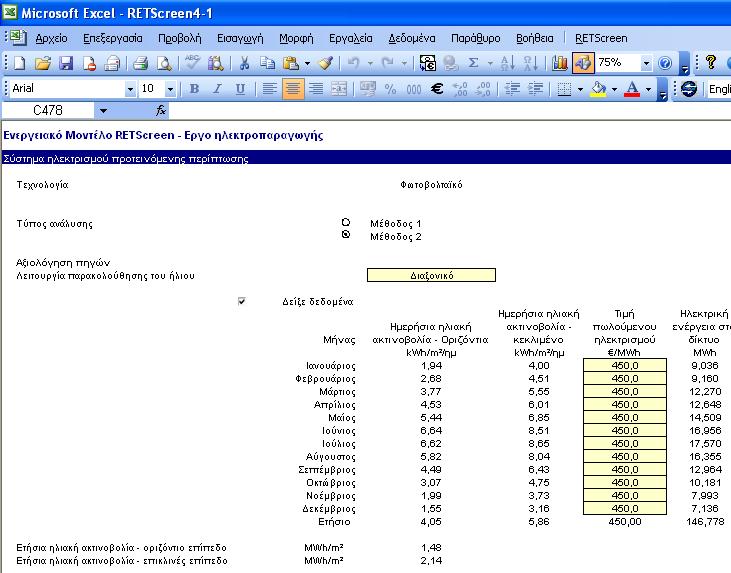Expand the AutoSum dropdown arrow
Image resolution: width=731 pixels, height=573 pixels.
(x=490, y=63)
